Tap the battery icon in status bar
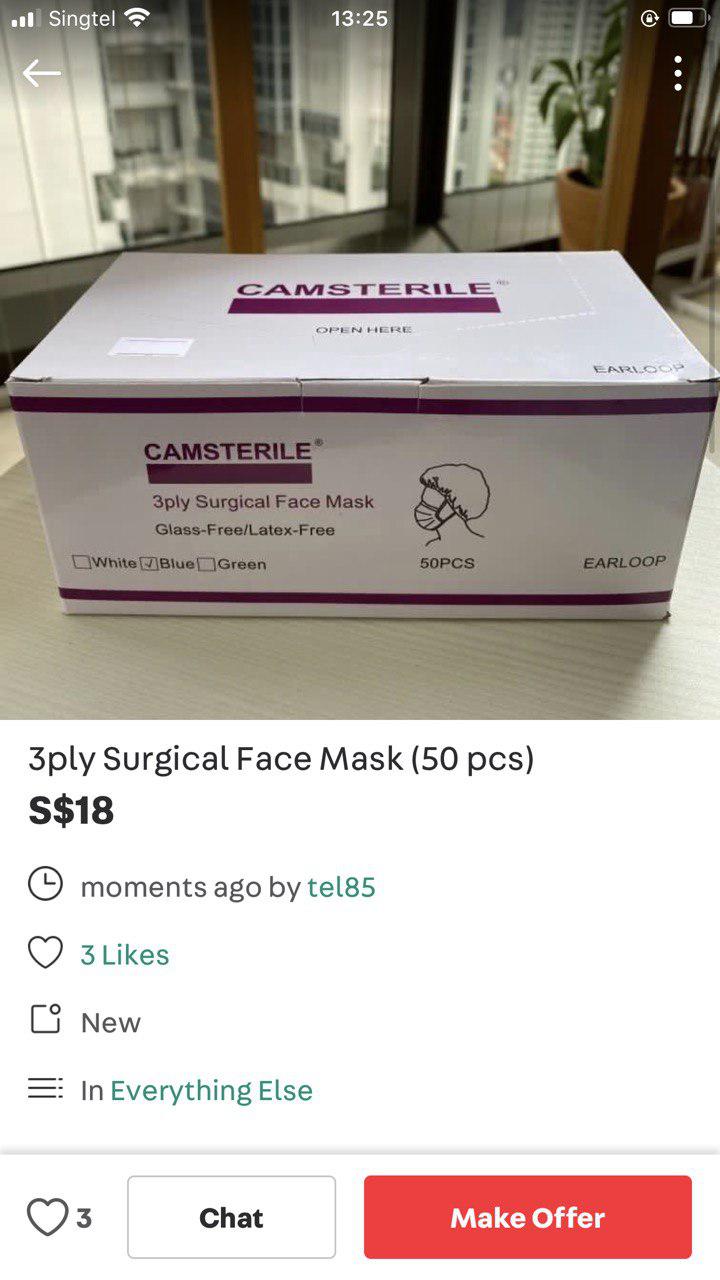This screenshot has width=720, height=1280. tap(688, 18)
